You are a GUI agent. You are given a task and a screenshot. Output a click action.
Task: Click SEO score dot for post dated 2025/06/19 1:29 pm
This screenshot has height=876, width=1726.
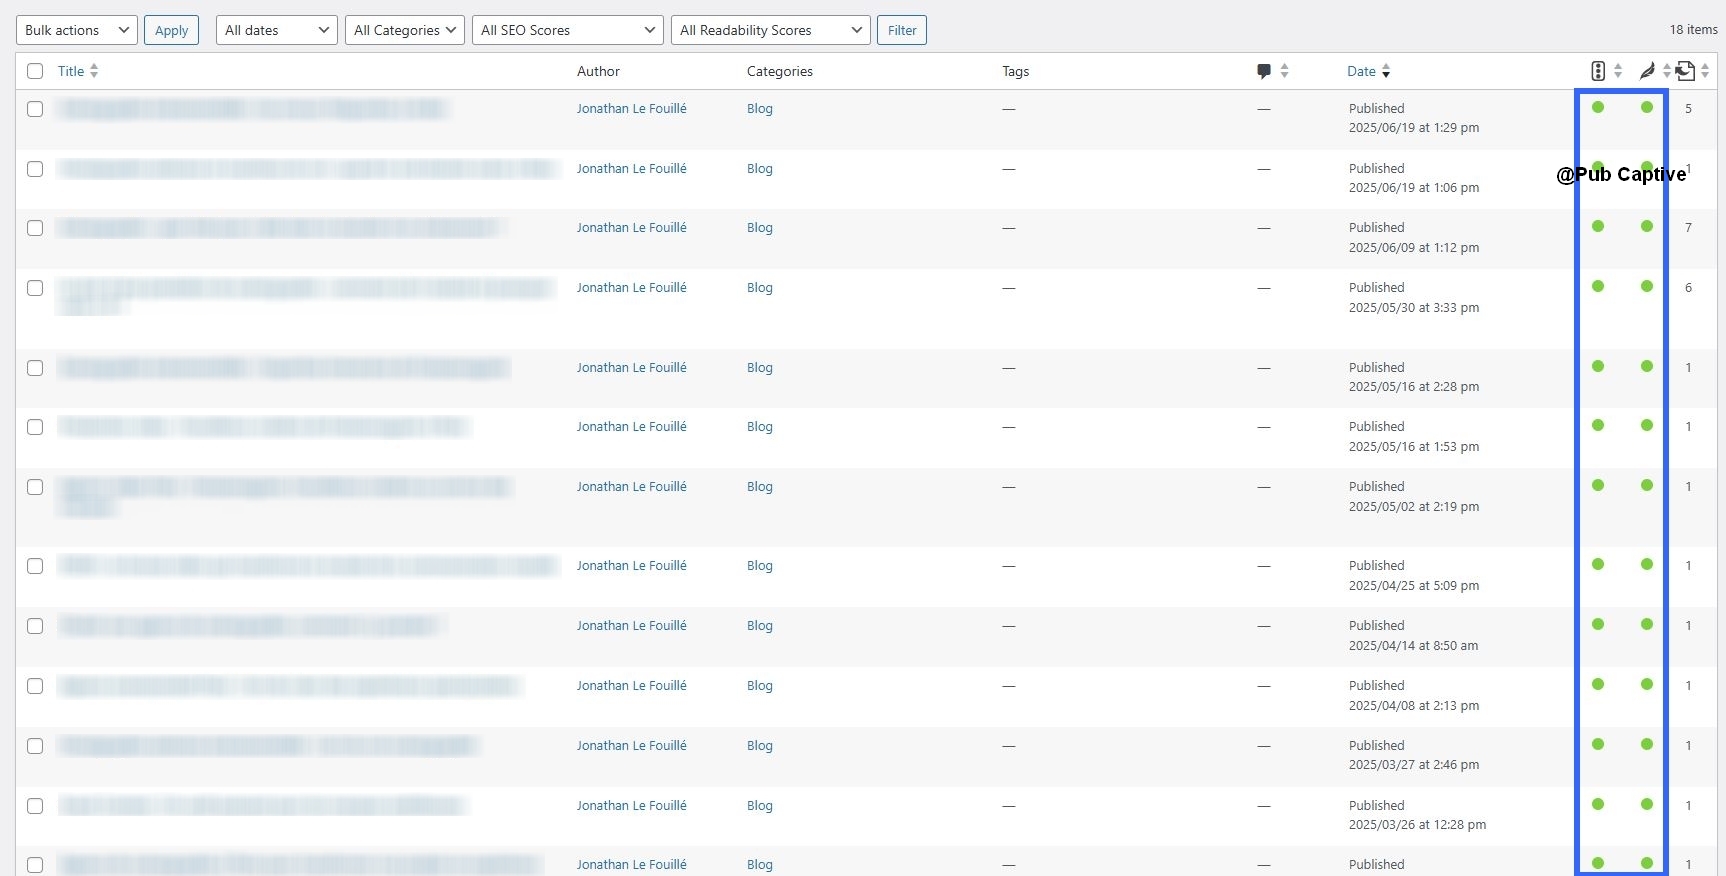pos(1598,107)
